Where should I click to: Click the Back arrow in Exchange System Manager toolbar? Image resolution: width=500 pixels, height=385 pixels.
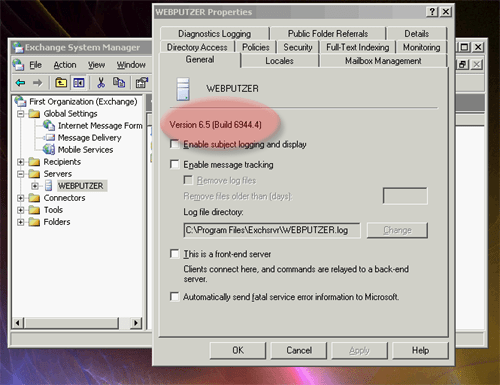[x=21, y=83]
